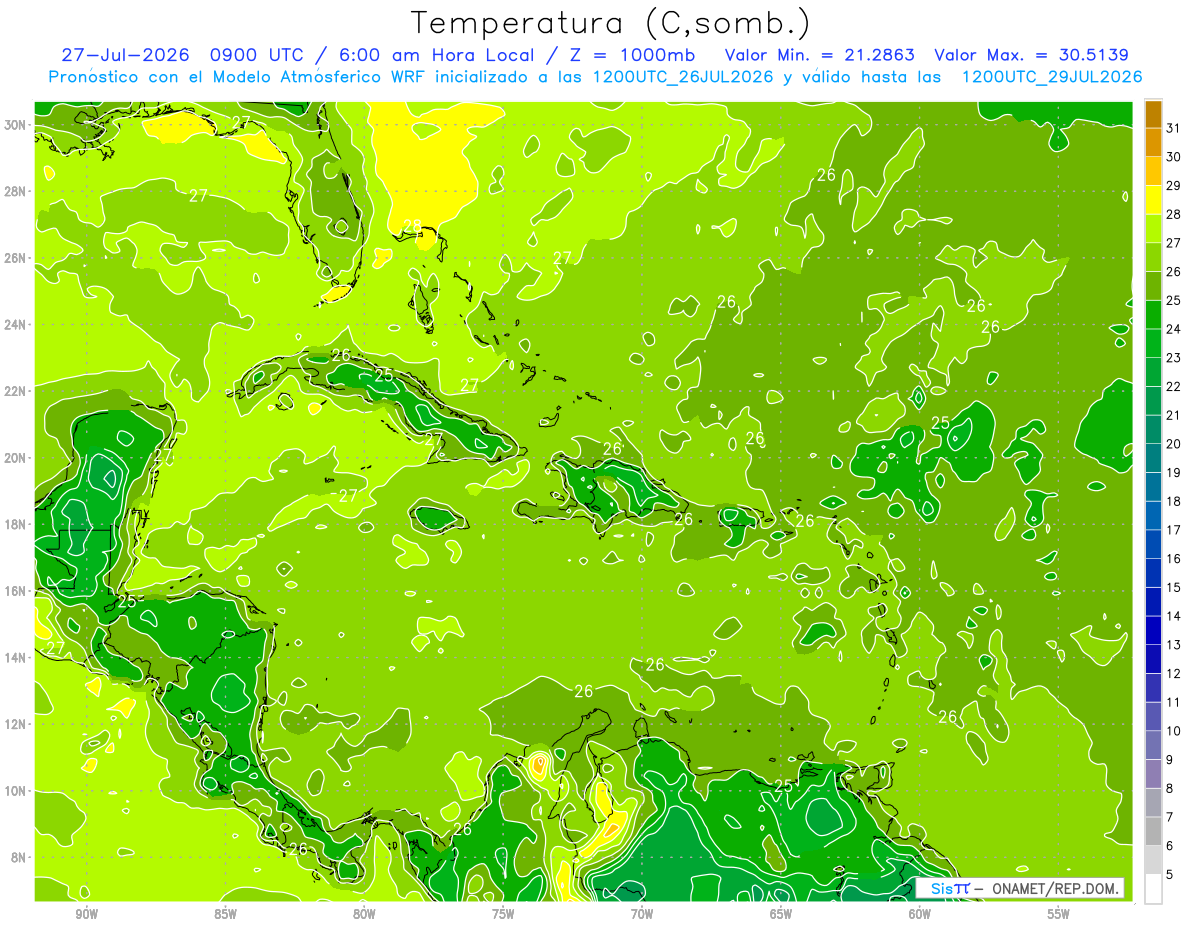
Task: Click the 10N latitude axis label
Action: pyautogui.click(x=16, y=790)
